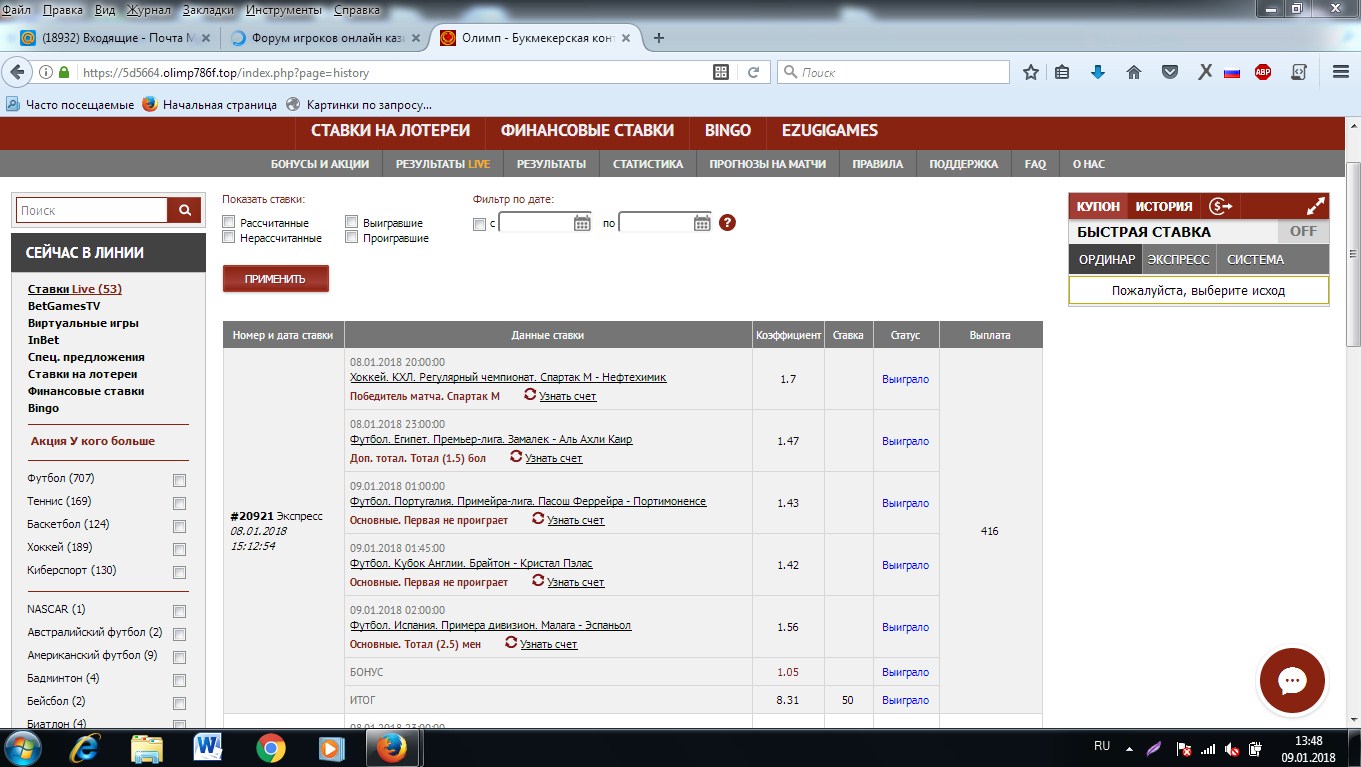
Task: Check the Выигравшие filter checkbox
Action: 352,222
